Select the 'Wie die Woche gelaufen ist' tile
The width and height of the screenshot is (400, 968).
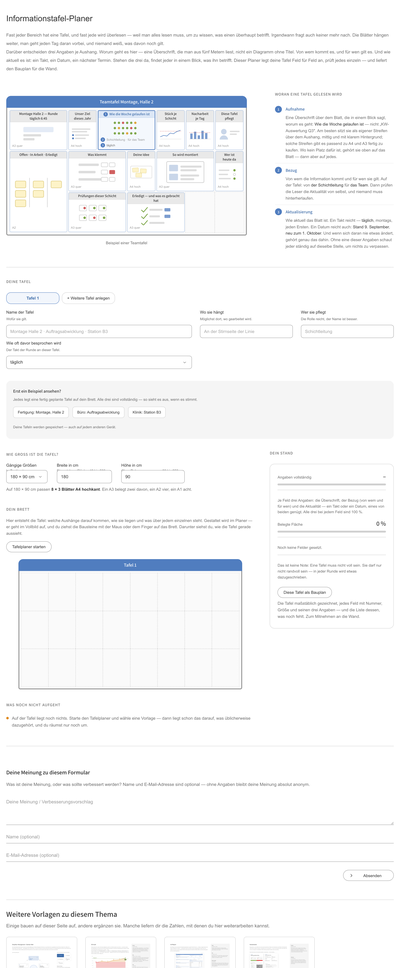[x=127, y=130]
